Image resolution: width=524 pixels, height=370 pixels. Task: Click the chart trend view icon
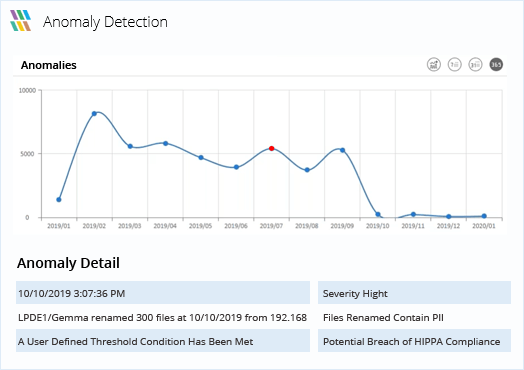(x=434, y=65)
